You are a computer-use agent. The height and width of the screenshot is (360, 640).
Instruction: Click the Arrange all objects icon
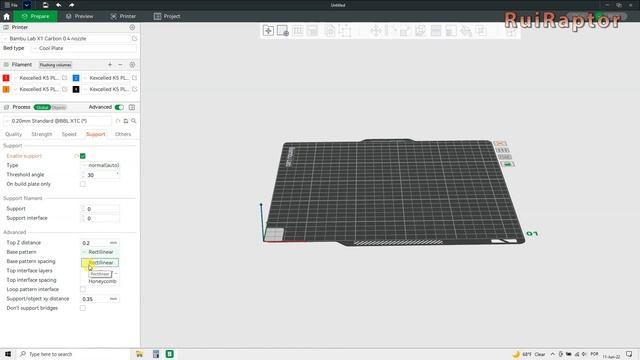pos(313,31)
